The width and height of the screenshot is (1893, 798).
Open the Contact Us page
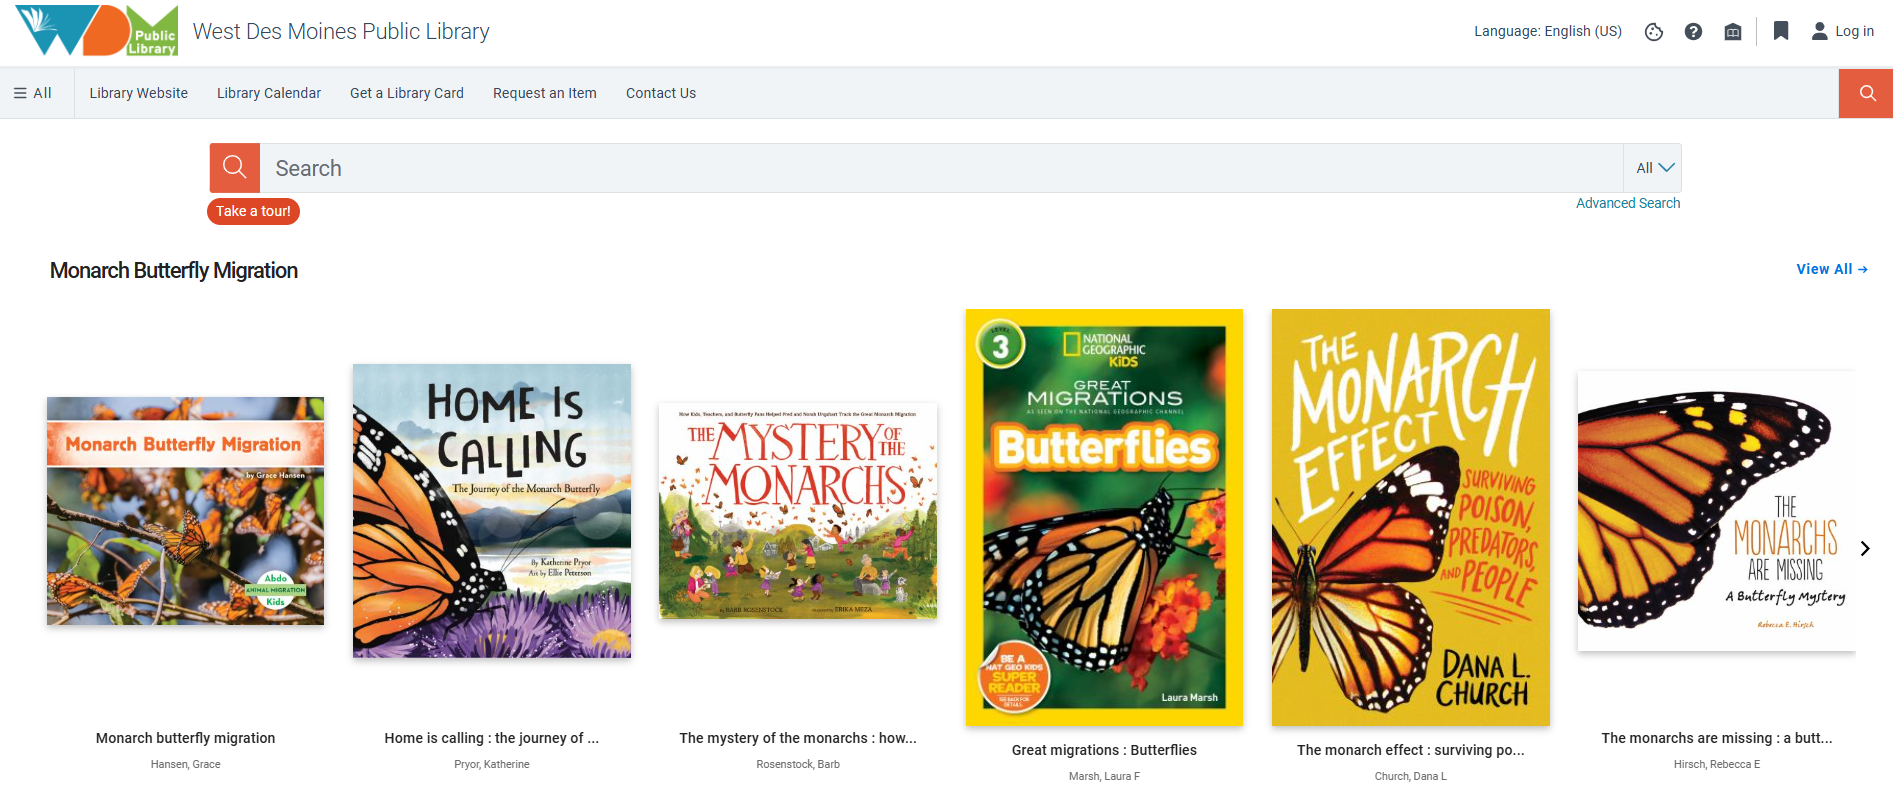point(661,93)
